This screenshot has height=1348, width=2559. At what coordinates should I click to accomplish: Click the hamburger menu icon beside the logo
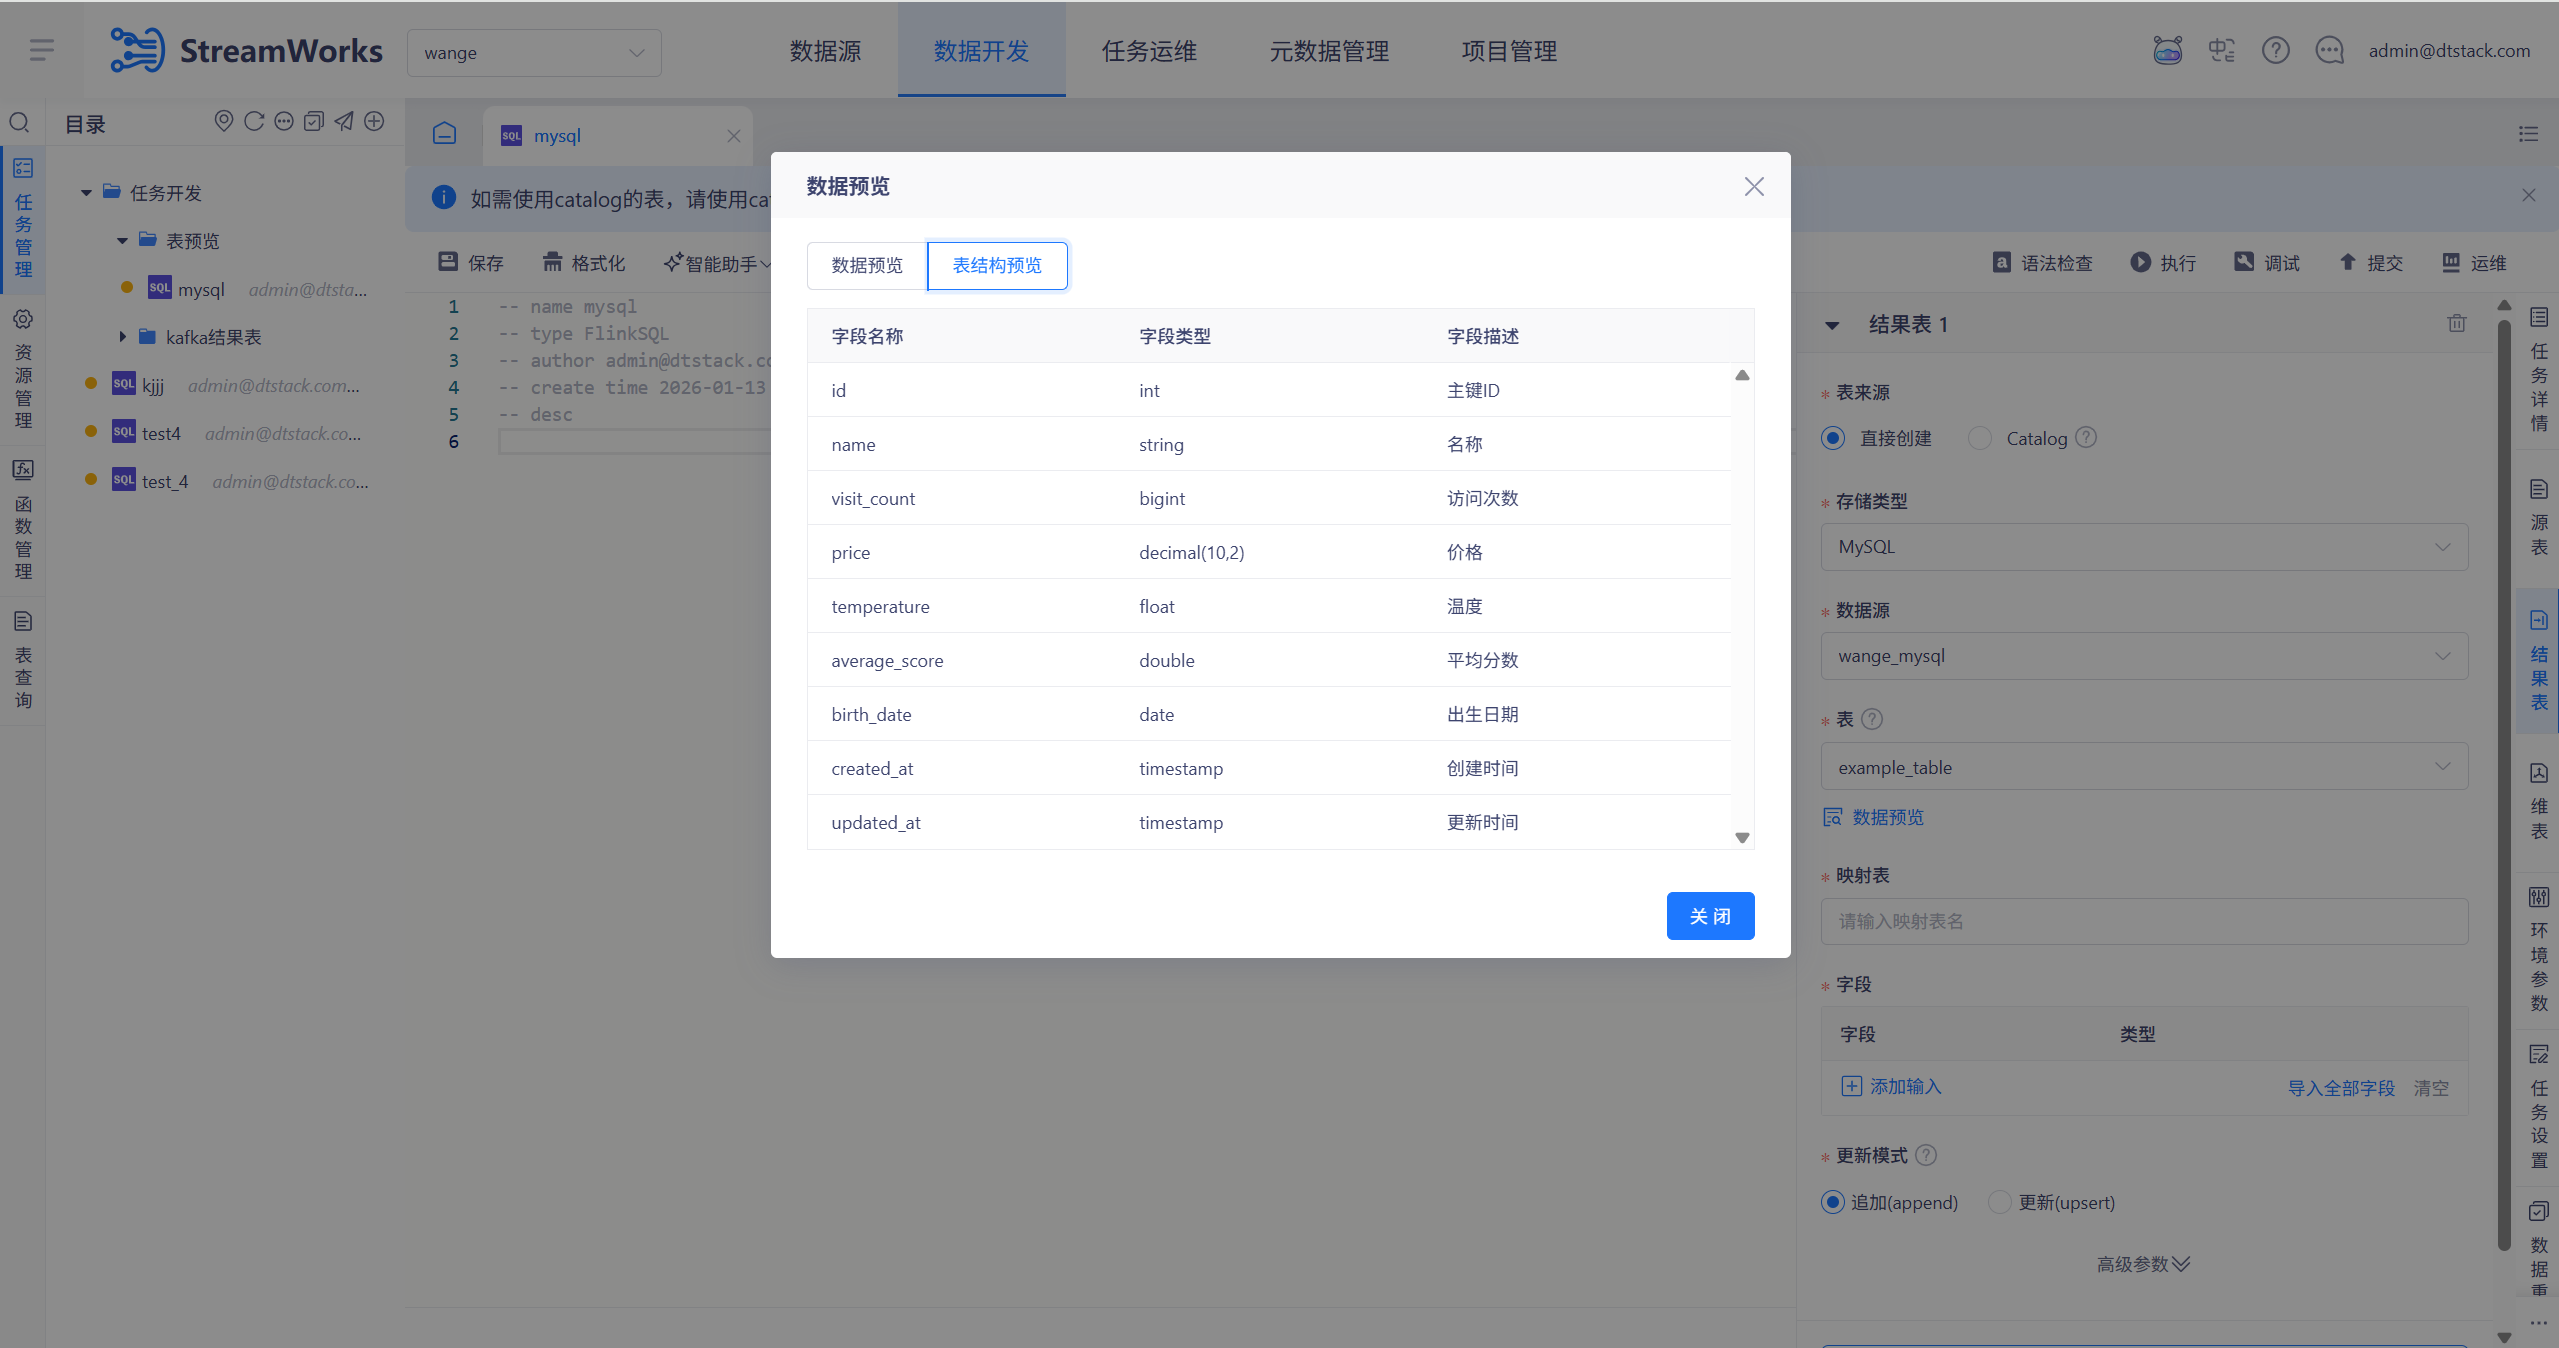[x=42, y=50]
